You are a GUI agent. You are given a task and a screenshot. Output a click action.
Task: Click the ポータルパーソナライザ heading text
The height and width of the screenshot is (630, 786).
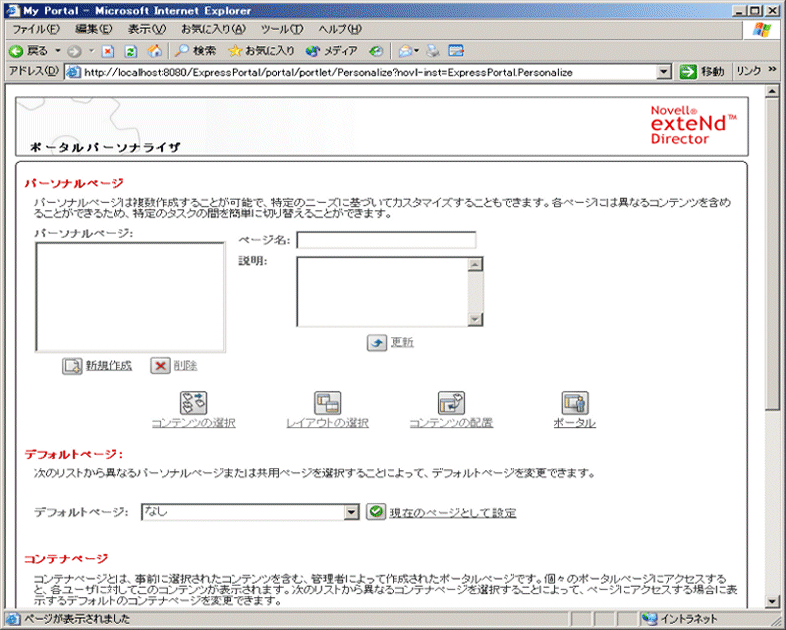coord(105,147)
